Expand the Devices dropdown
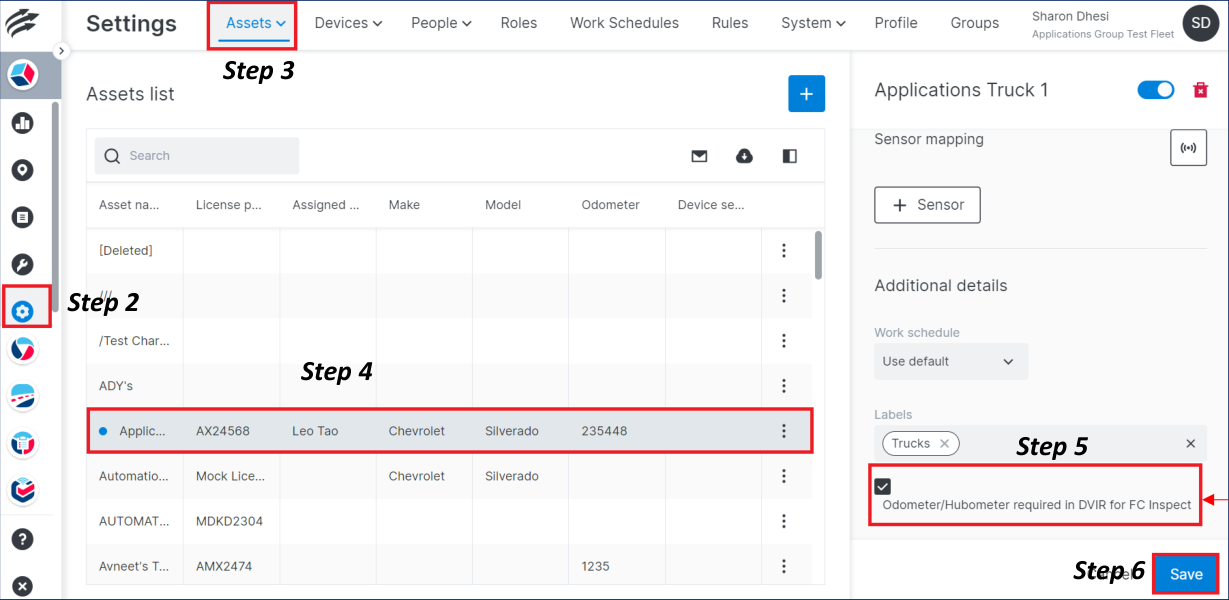 [x=348, y=22]
